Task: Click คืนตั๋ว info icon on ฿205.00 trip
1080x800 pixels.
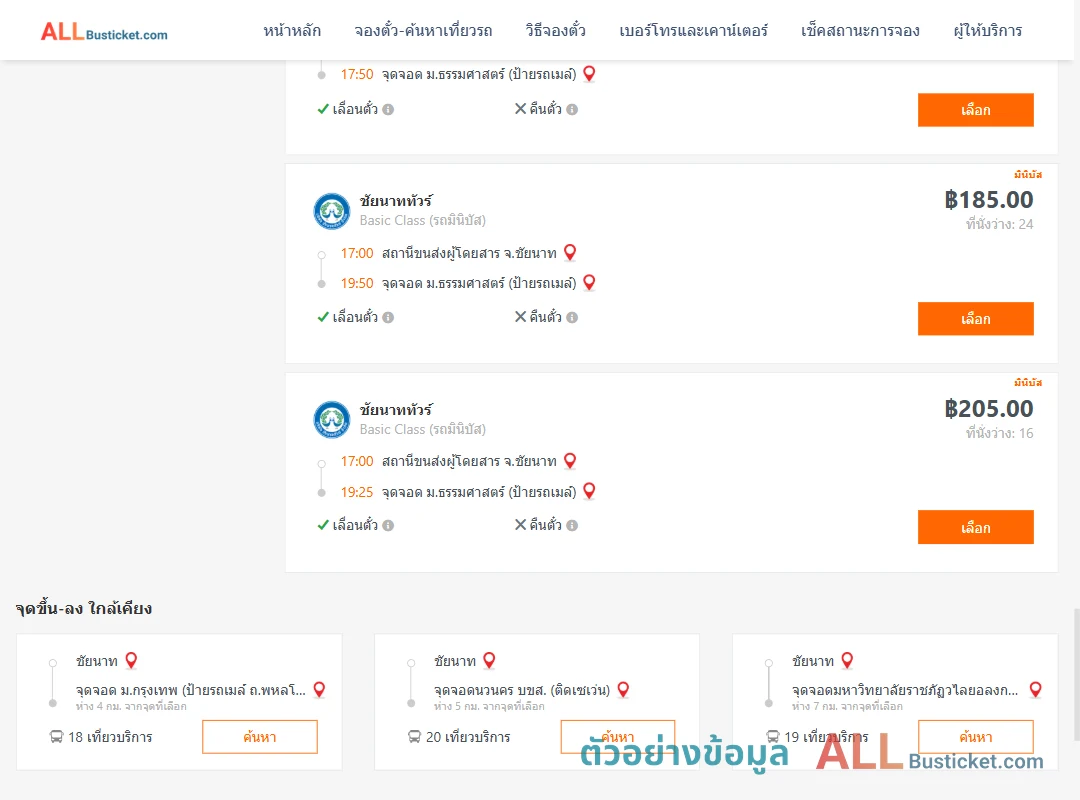Action: (x=572, y=526)
